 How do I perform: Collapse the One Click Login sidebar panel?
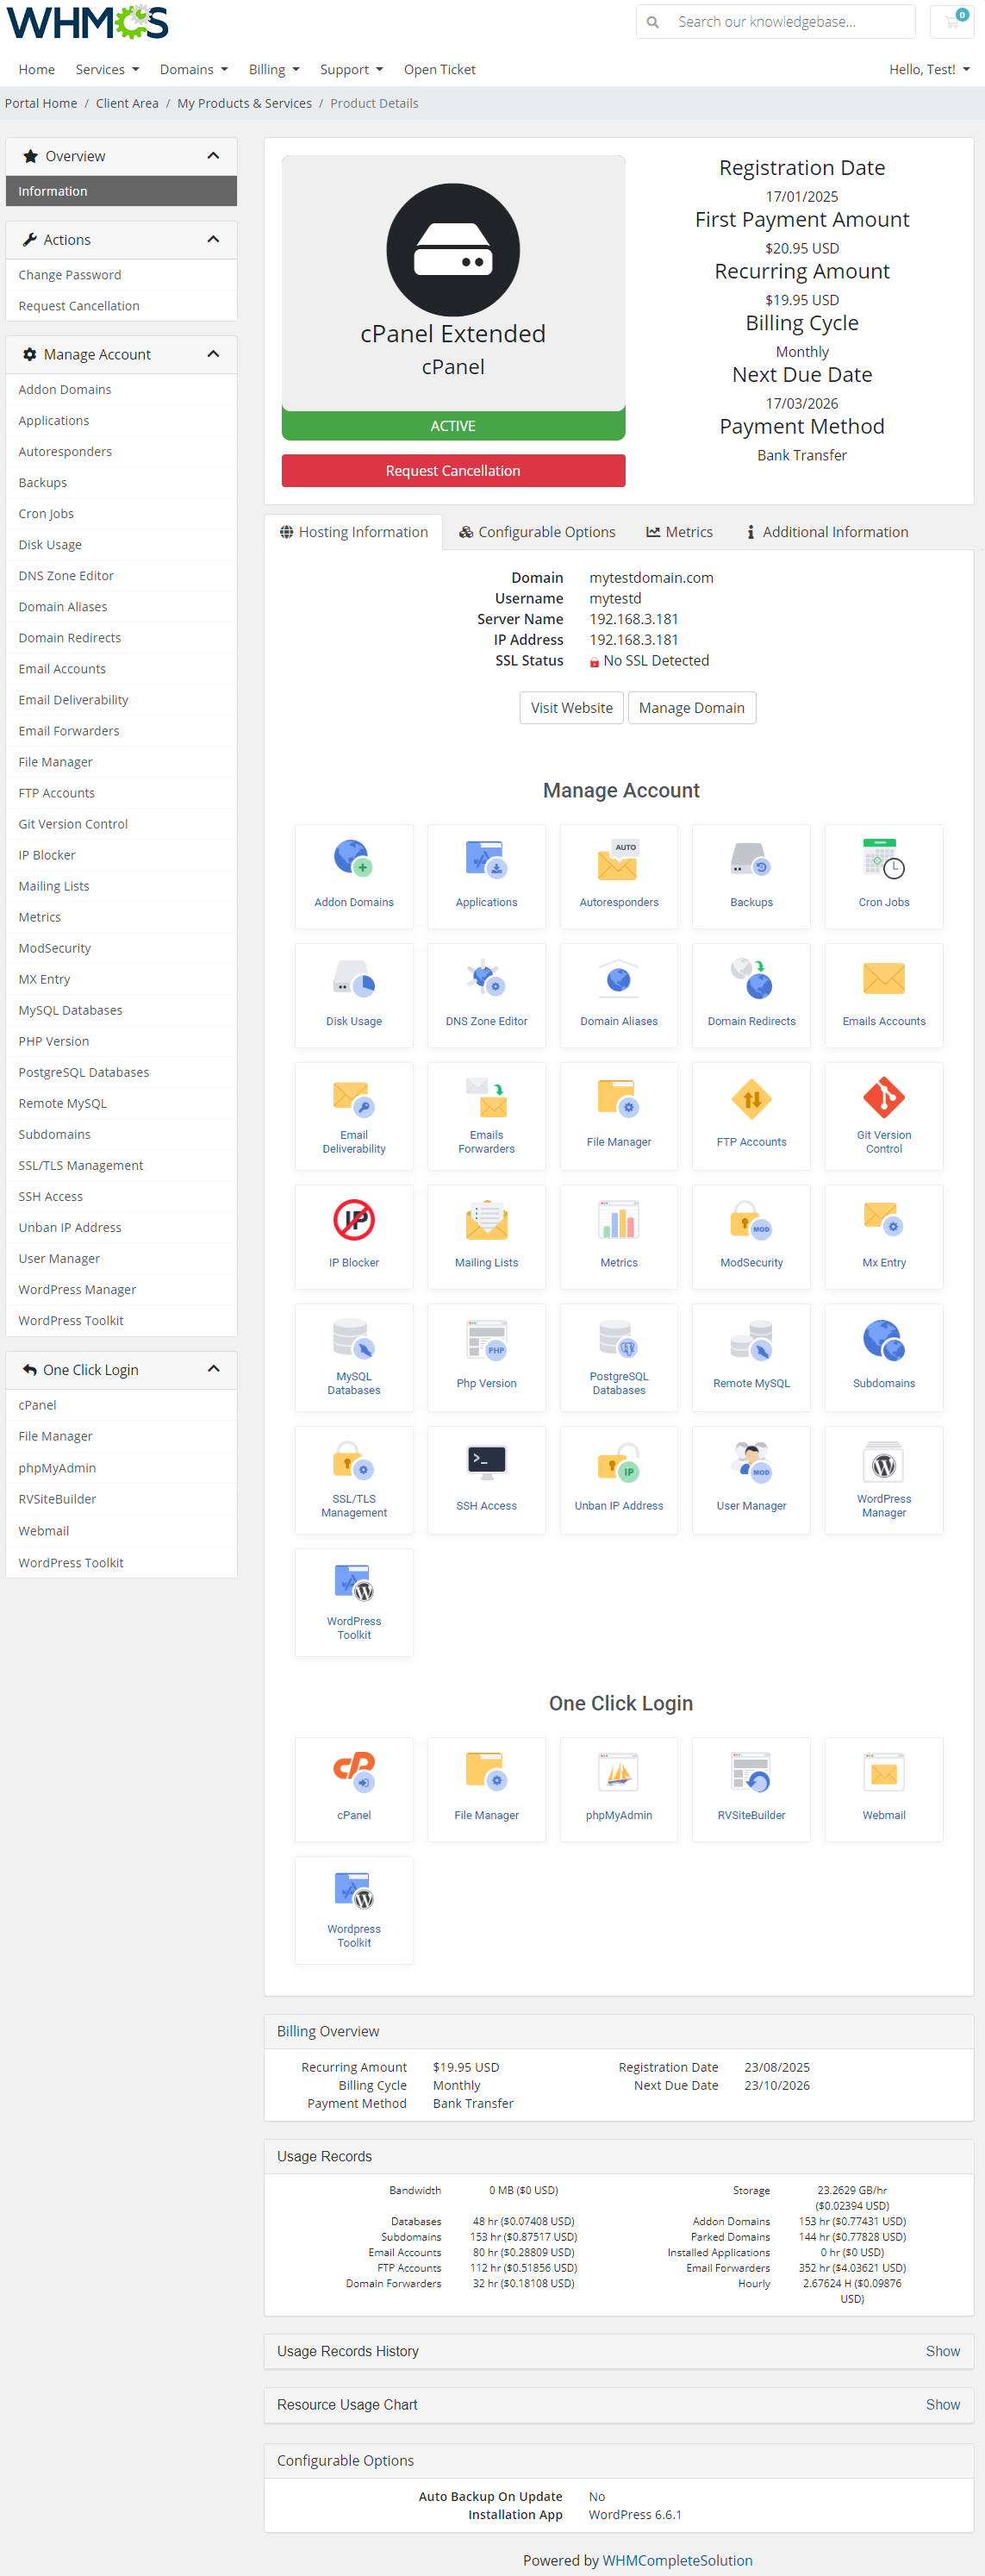(213, 1369)
